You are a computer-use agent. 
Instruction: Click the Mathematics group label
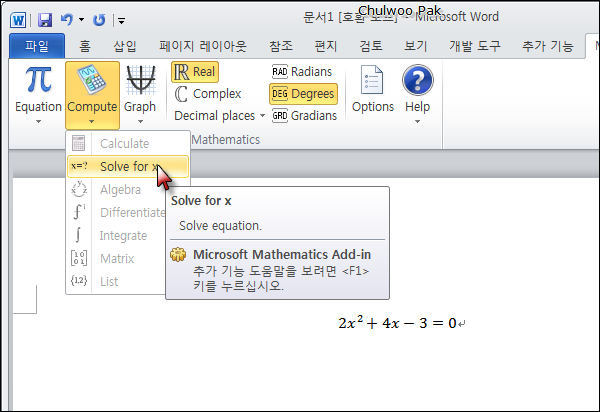[x=225, y=140]
